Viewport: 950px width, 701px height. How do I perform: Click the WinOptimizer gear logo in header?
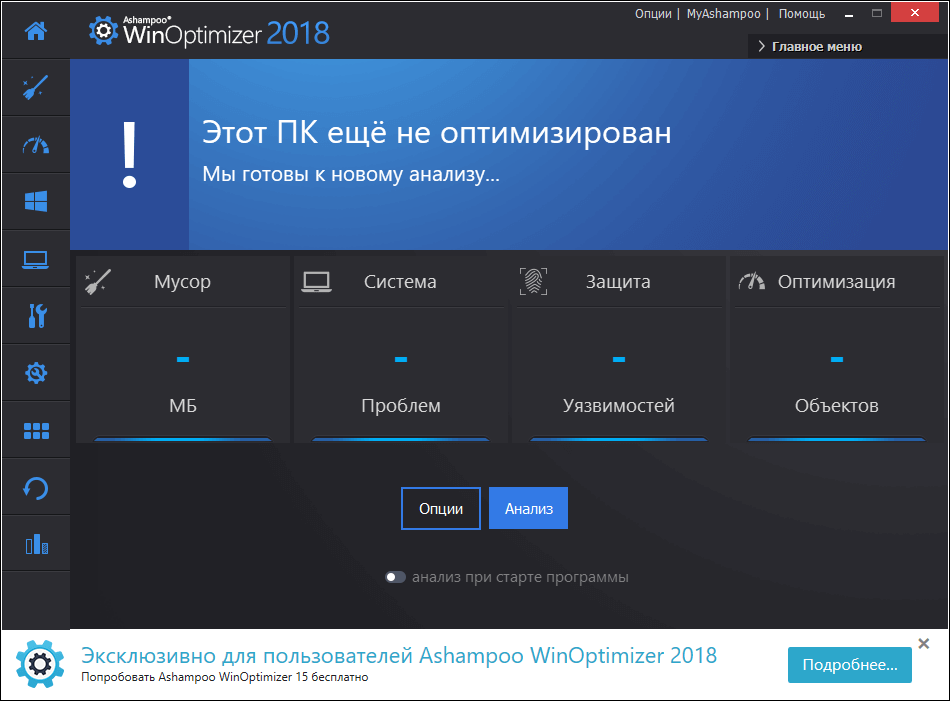[x=103, y=30]
